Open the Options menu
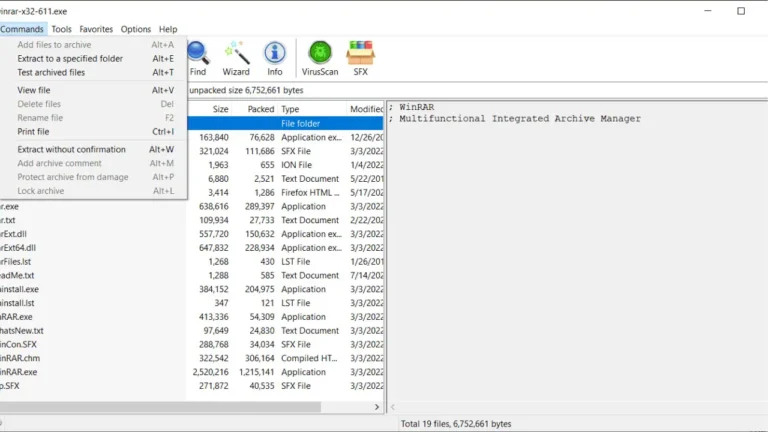The height and width of the screenshot is (432, 768). (136, 29)
